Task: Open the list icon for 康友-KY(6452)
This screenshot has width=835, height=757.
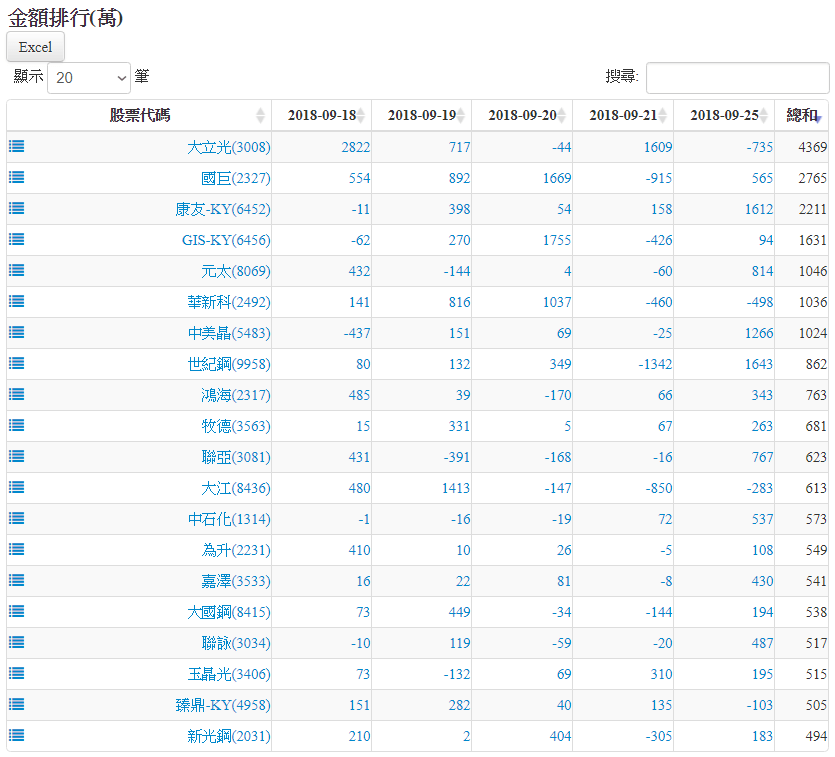Action: click(x=17, y=208)
